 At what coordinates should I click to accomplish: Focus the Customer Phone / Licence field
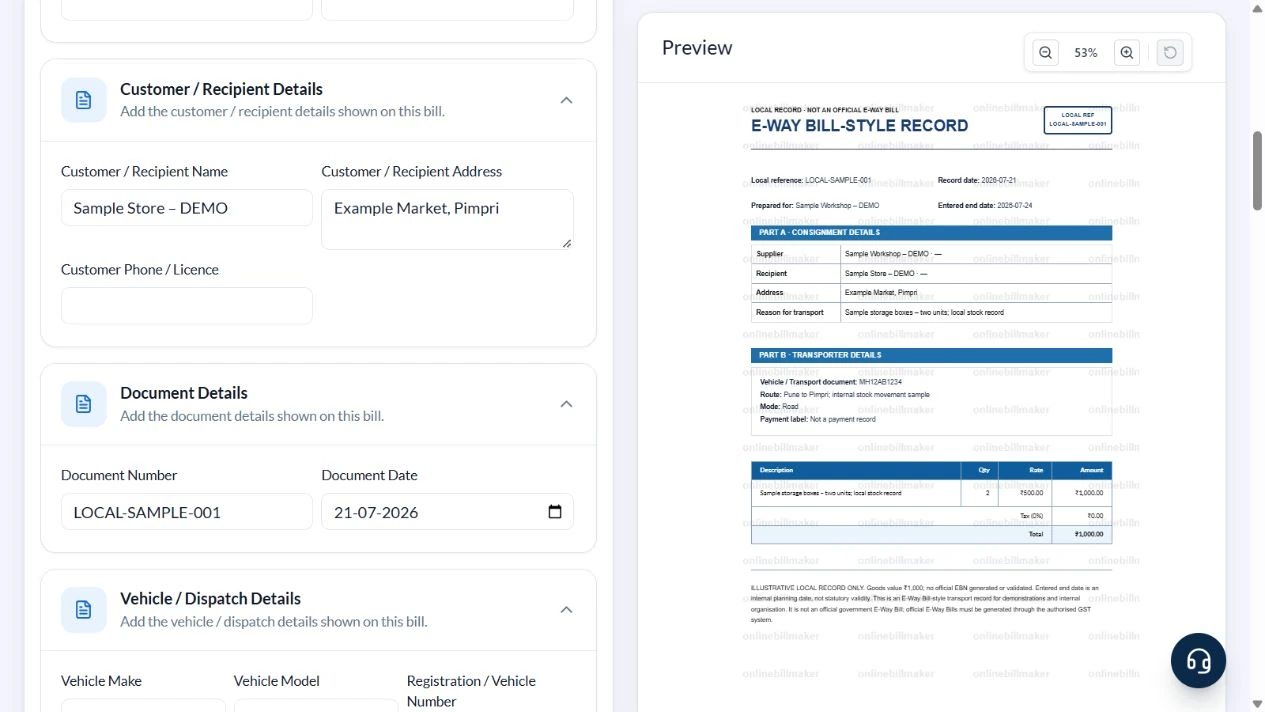[x=187, y=306]
